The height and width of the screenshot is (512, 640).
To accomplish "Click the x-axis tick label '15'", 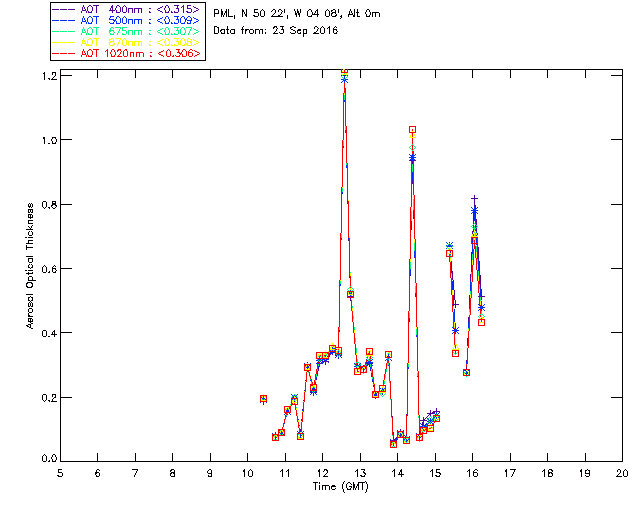I will [x=435, y=473].
